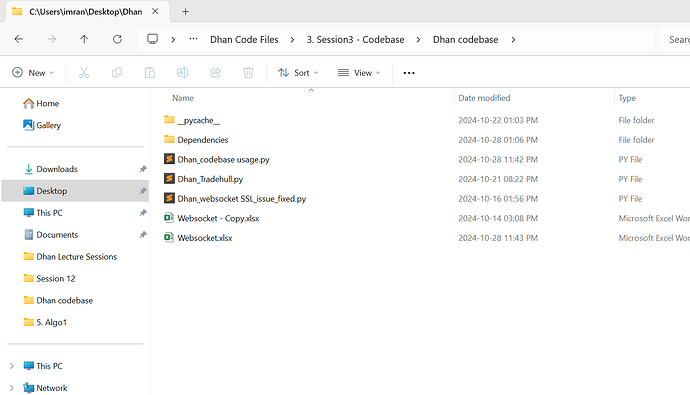690x395 pixels.
Task: Click Dhan Code Files in the breadcrumb
Action: 244,40
